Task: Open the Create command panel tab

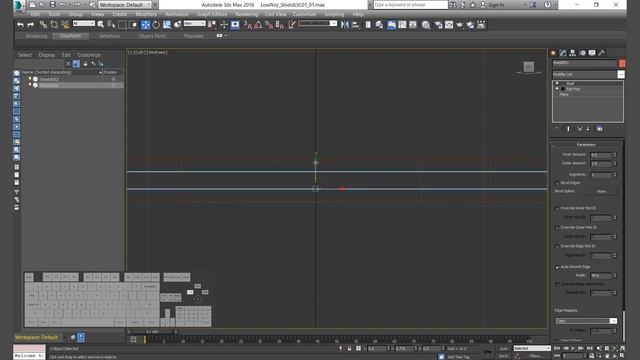Action: (553, 53)
